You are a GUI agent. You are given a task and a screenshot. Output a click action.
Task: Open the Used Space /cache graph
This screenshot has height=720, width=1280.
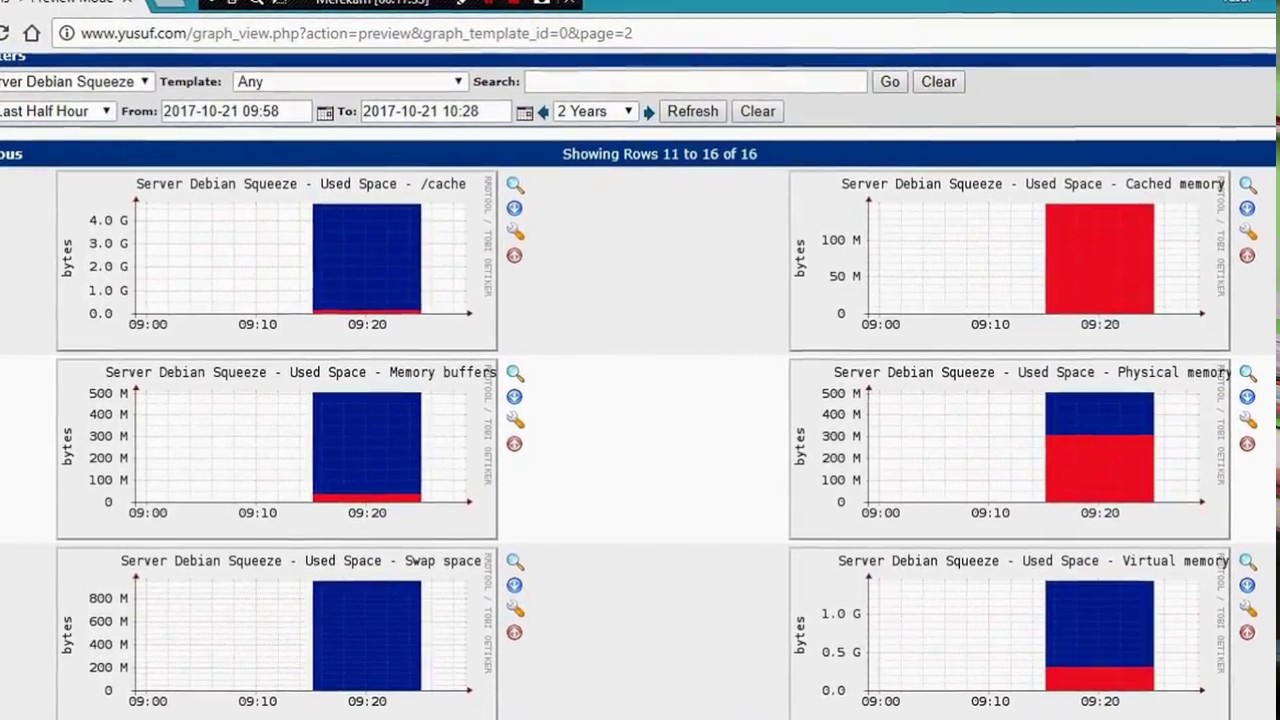coord(277,261)
